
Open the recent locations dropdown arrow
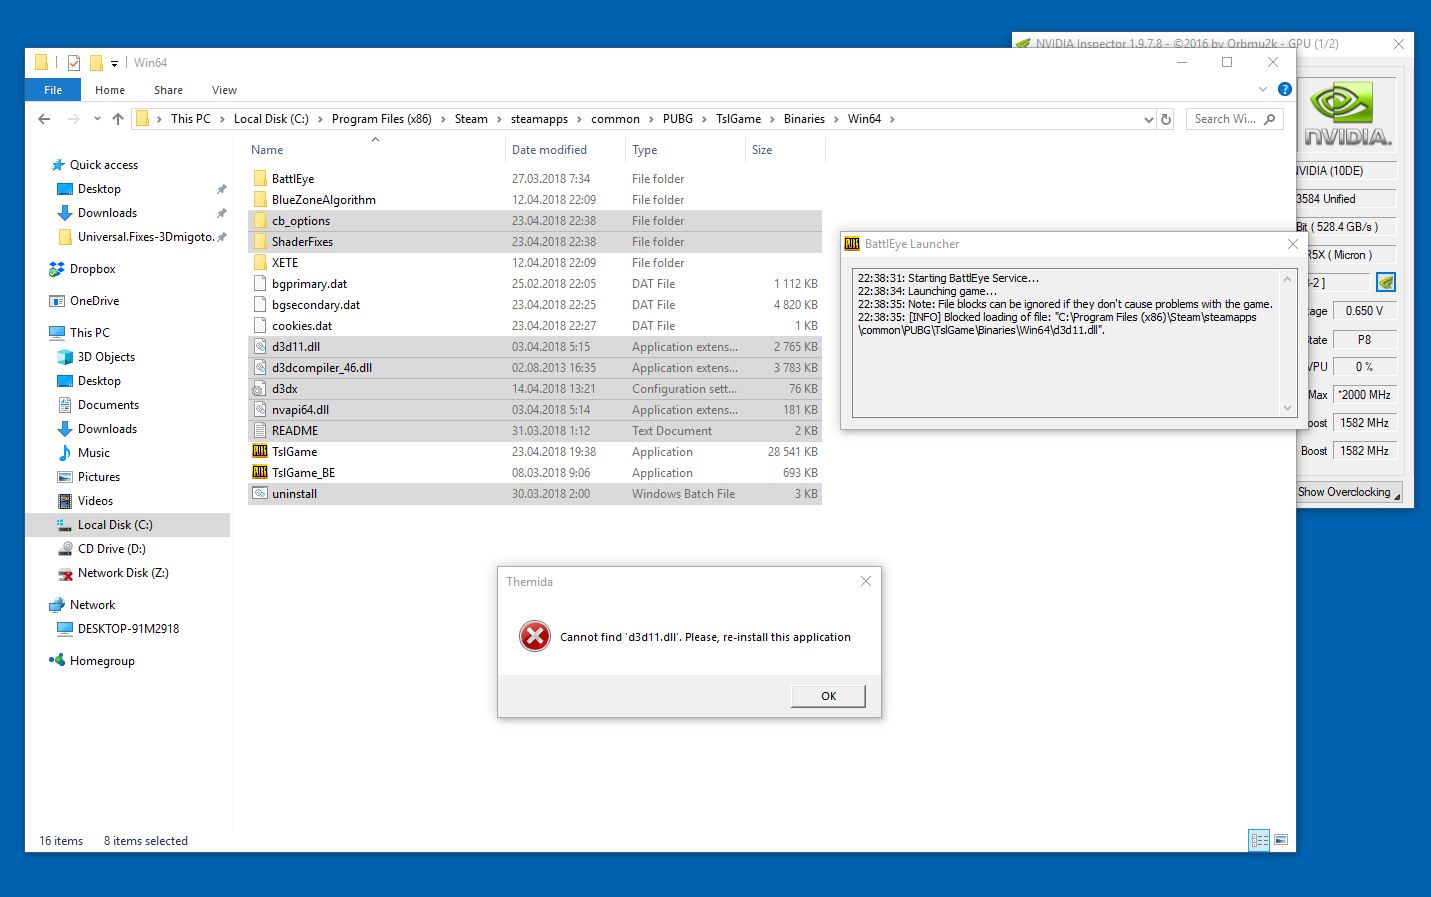tap(97, 119)
